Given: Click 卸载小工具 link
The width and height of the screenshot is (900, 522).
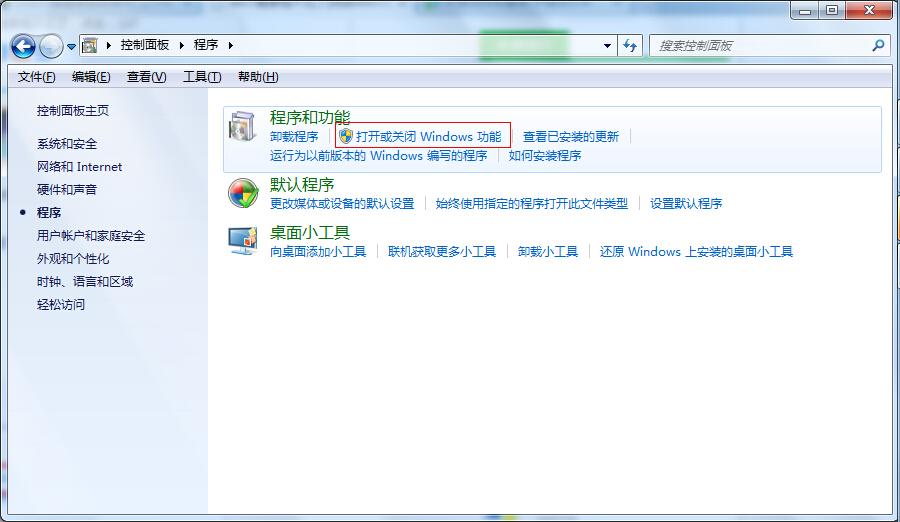Looking at the screenshot, I should tap(548, 252).
